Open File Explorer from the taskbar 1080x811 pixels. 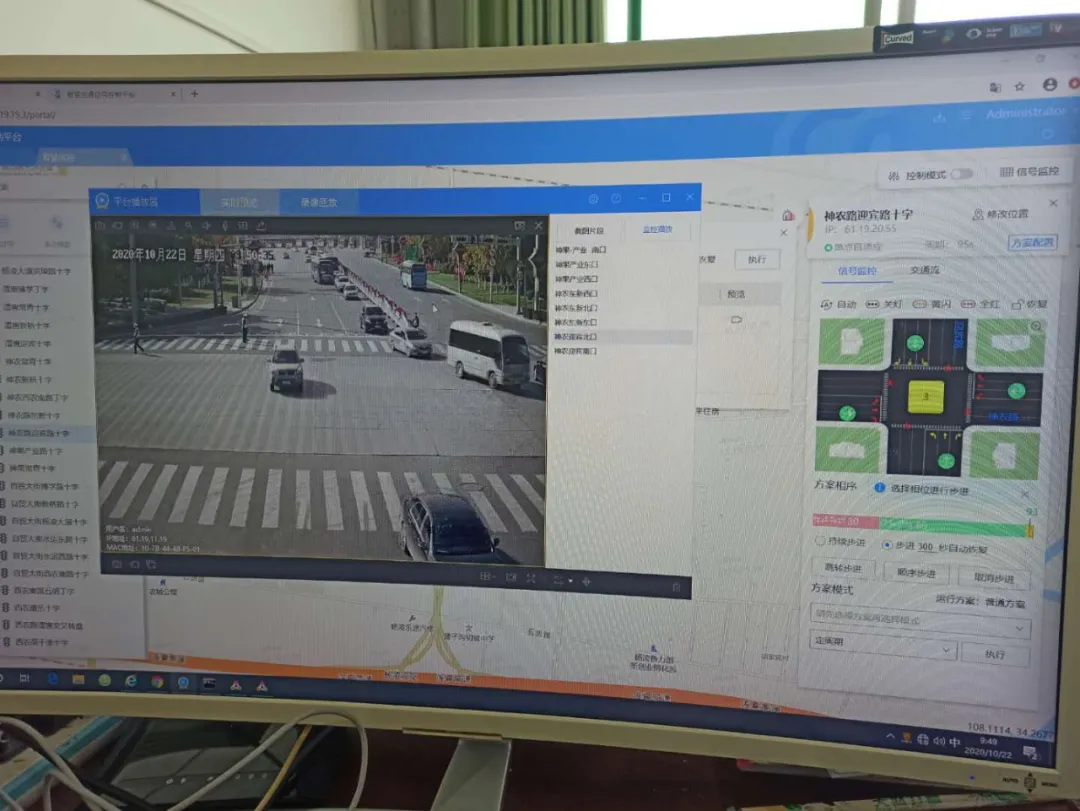click(78, 680)
